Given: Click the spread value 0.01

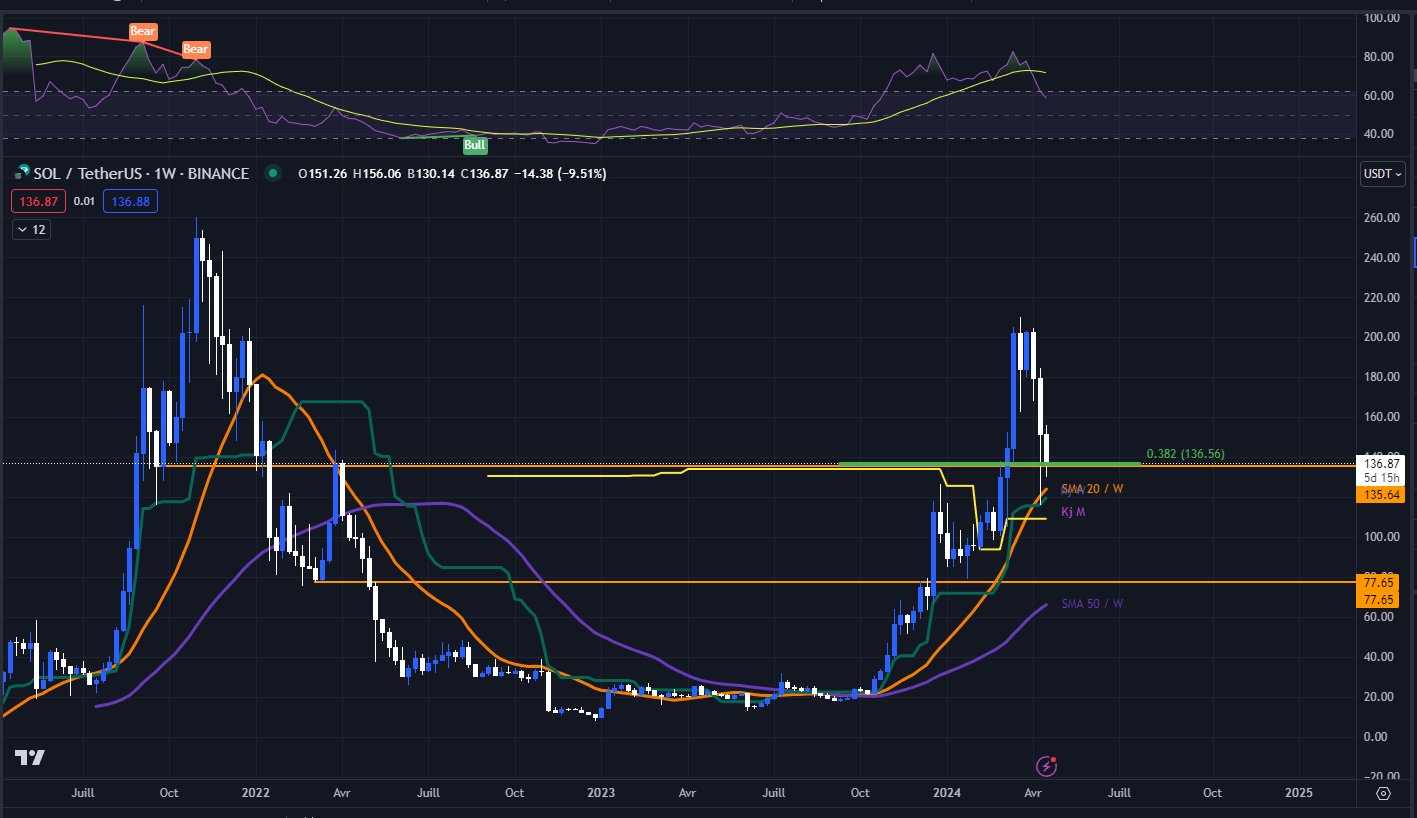Looking at the screenshot, I should (x=84, y=202).
